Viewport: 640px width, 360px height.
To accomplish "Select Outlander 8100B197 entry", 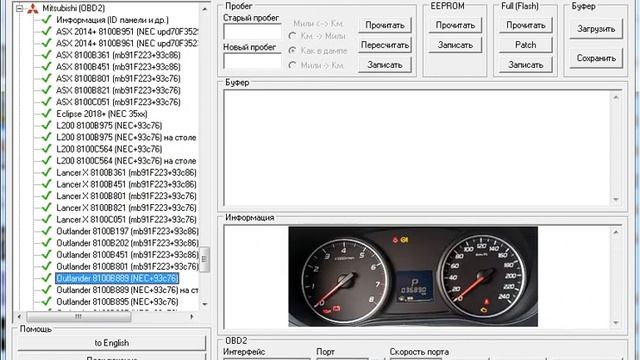I will (x=127, y=231).
